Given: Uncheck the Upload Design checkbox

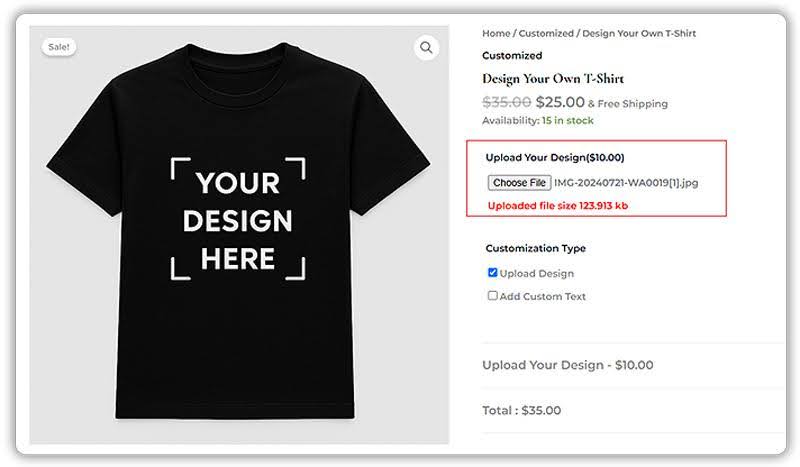Looking at the screenshot, I should pyautogui.click(x=492, y=273).
